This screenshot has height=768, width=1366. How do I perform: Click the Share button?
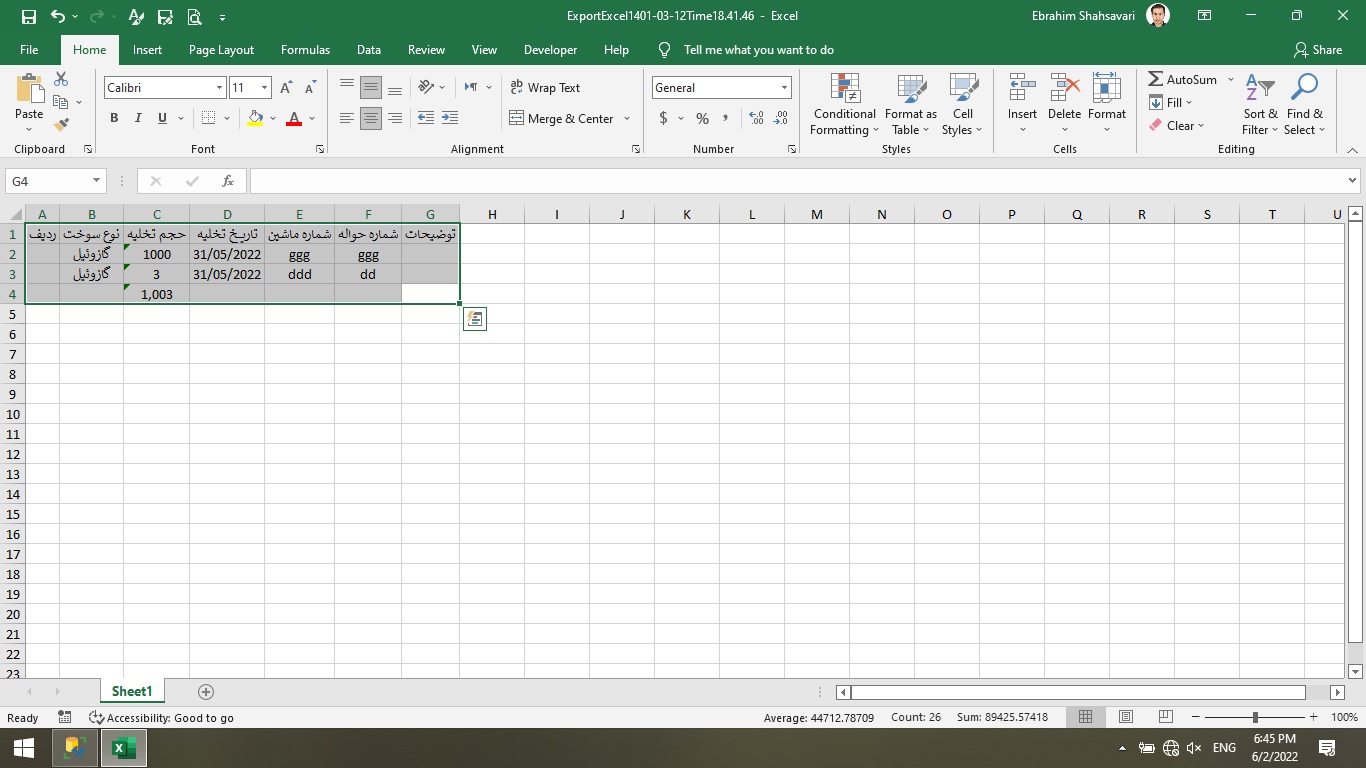point(1318,50)
